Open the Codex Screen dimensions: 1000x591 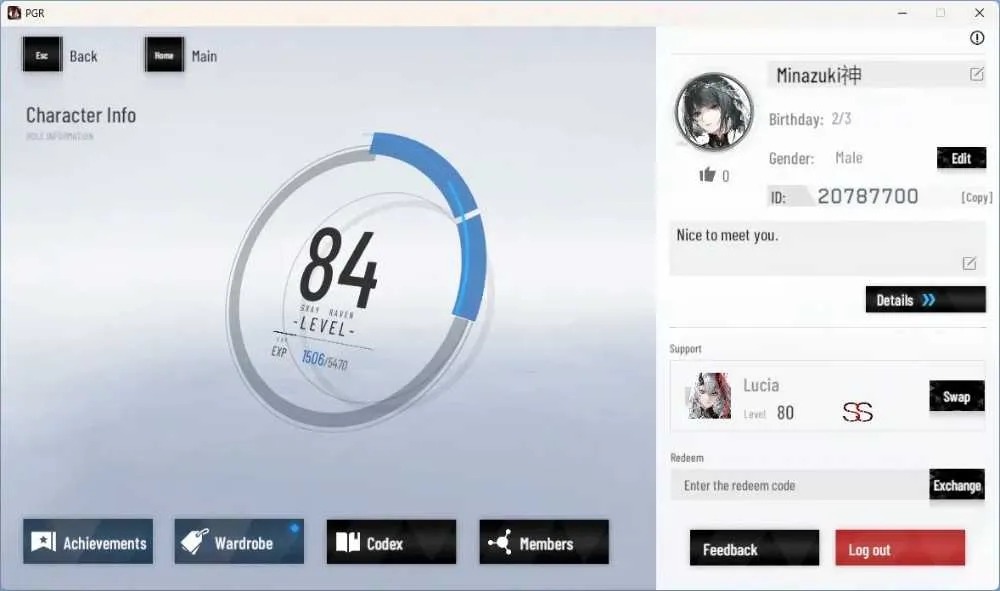391,543
